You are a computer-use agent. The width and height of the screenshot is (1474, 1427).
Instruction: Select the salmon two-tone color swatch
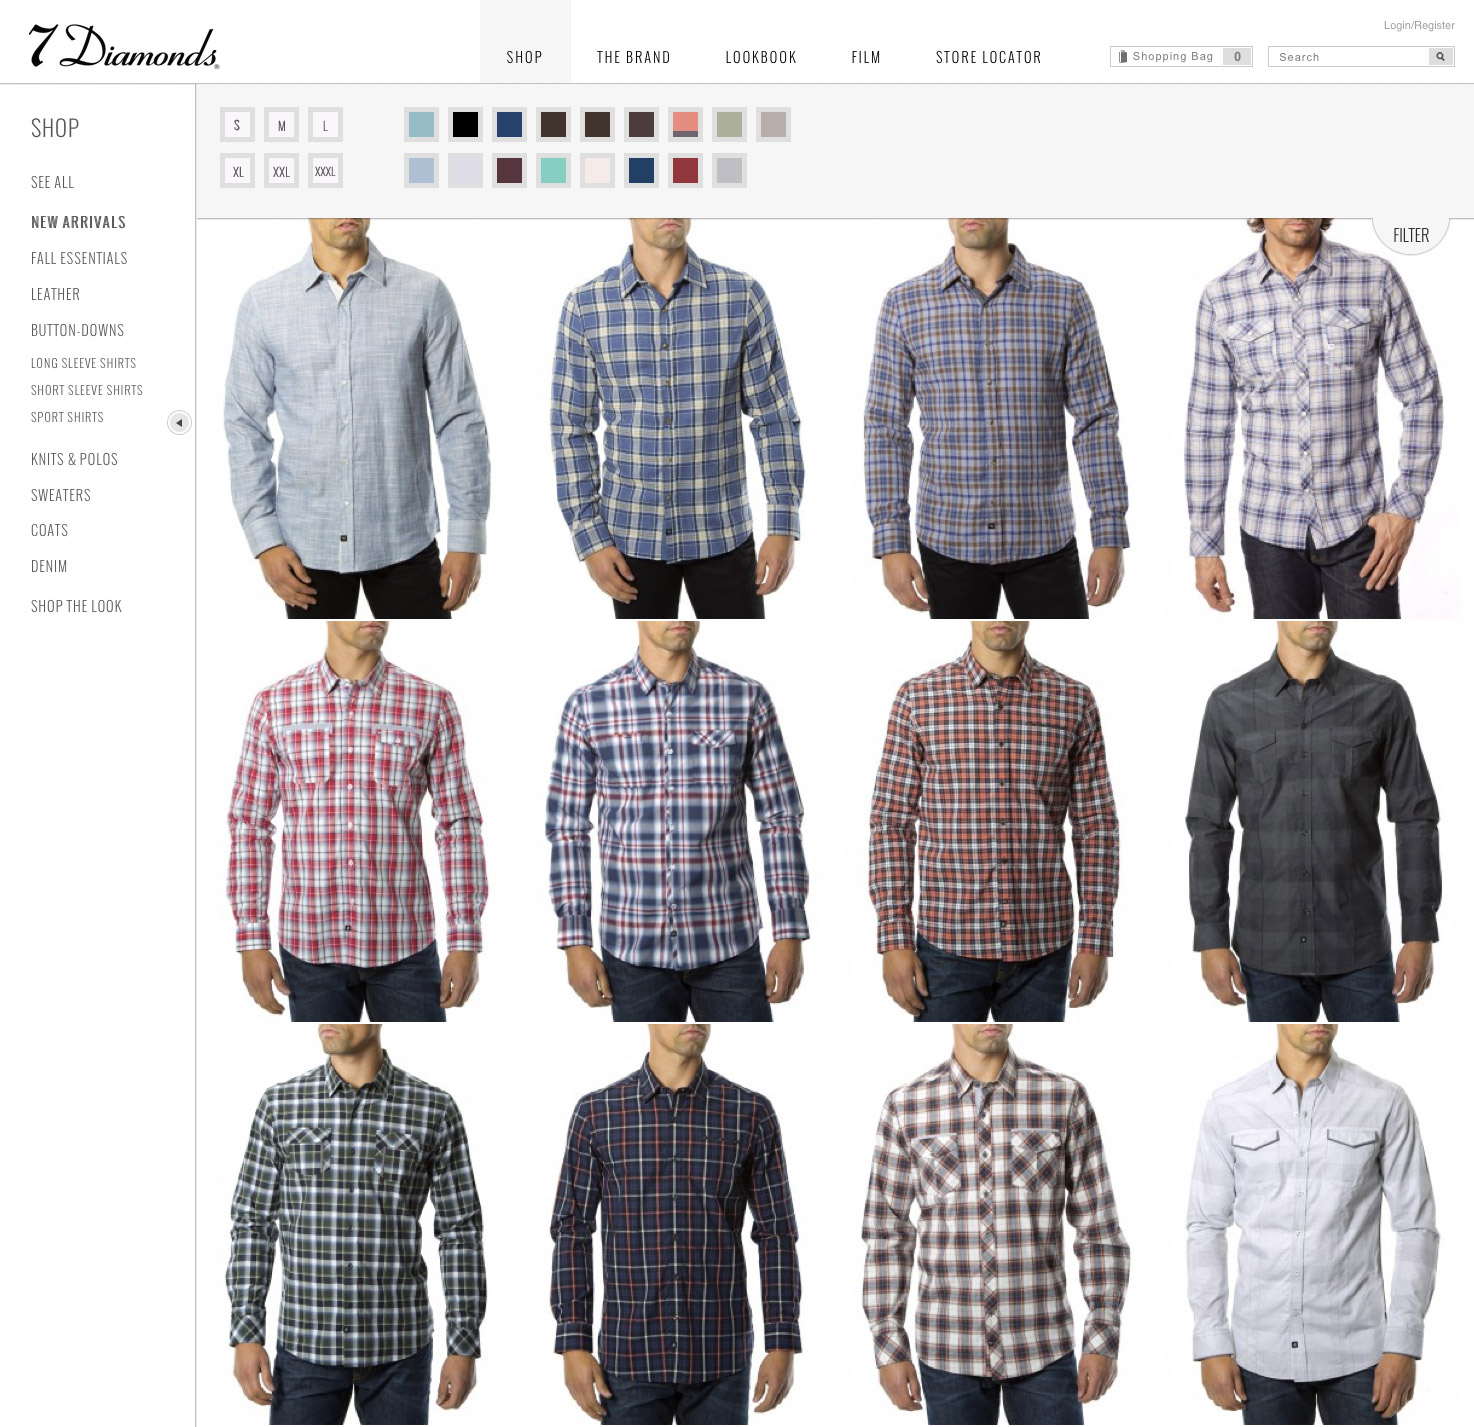(685, 125)
